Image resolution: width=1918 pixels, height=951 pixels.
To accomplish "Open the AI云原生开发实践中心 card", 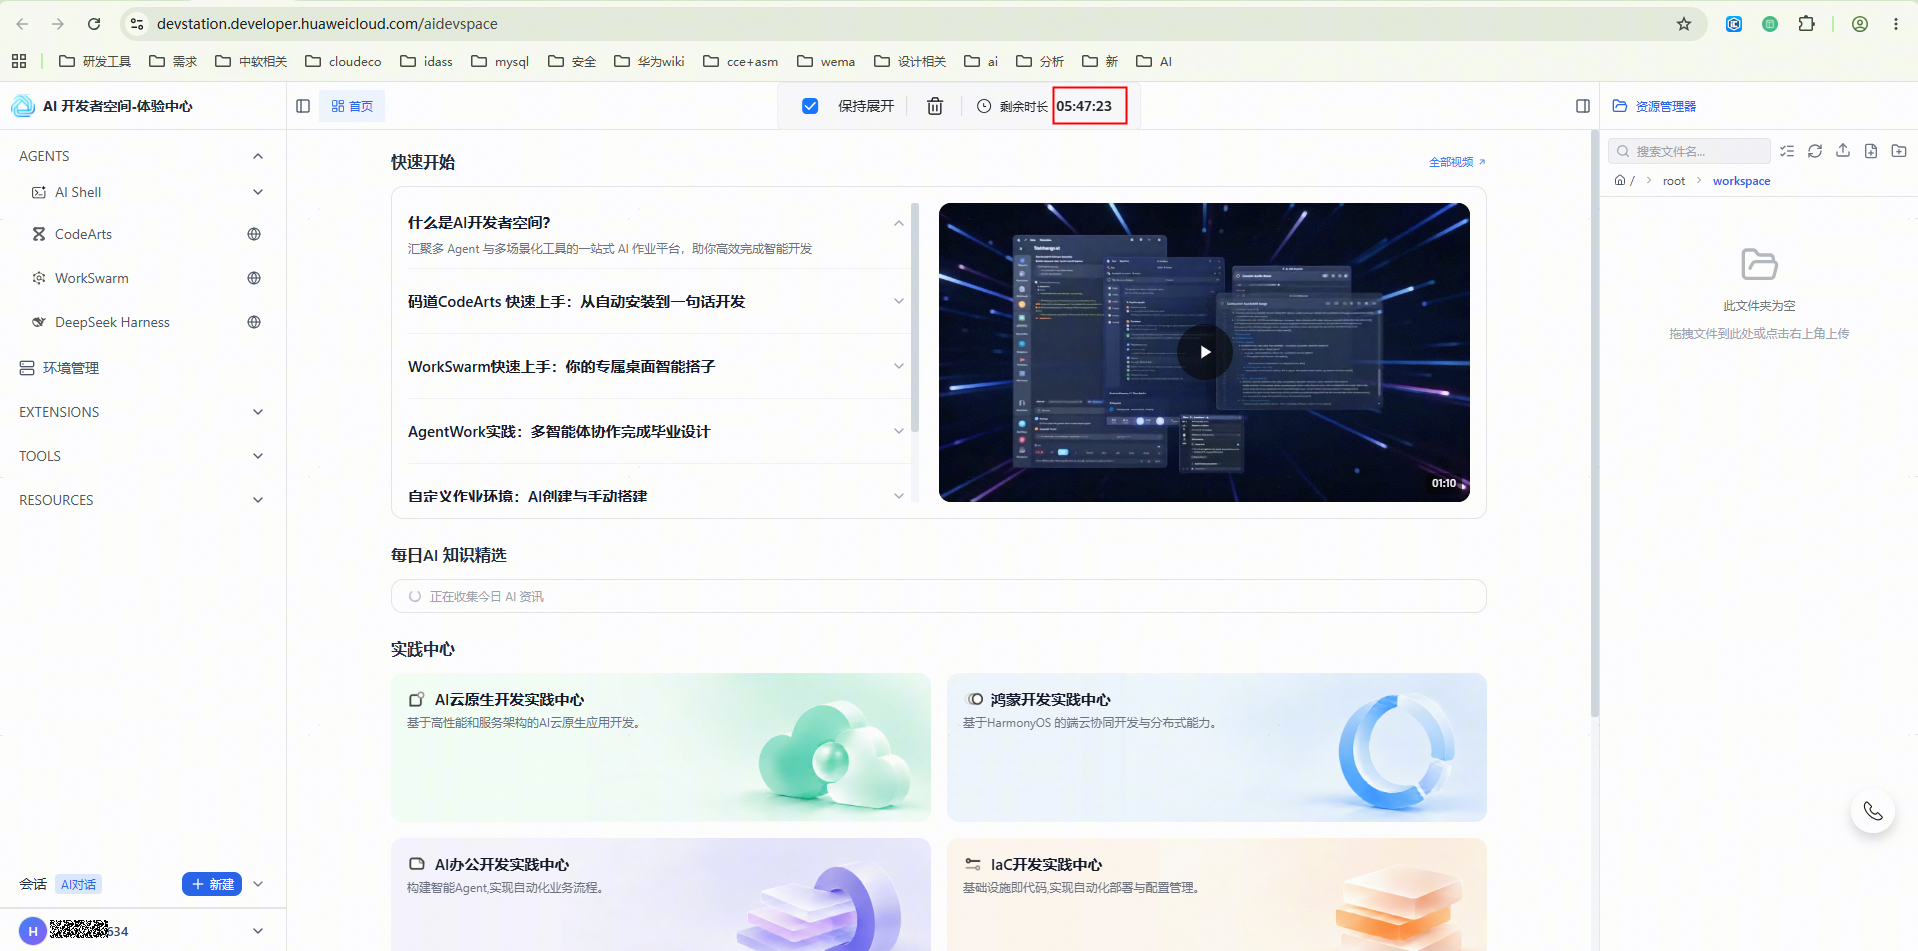I will [x=661, y=747].
